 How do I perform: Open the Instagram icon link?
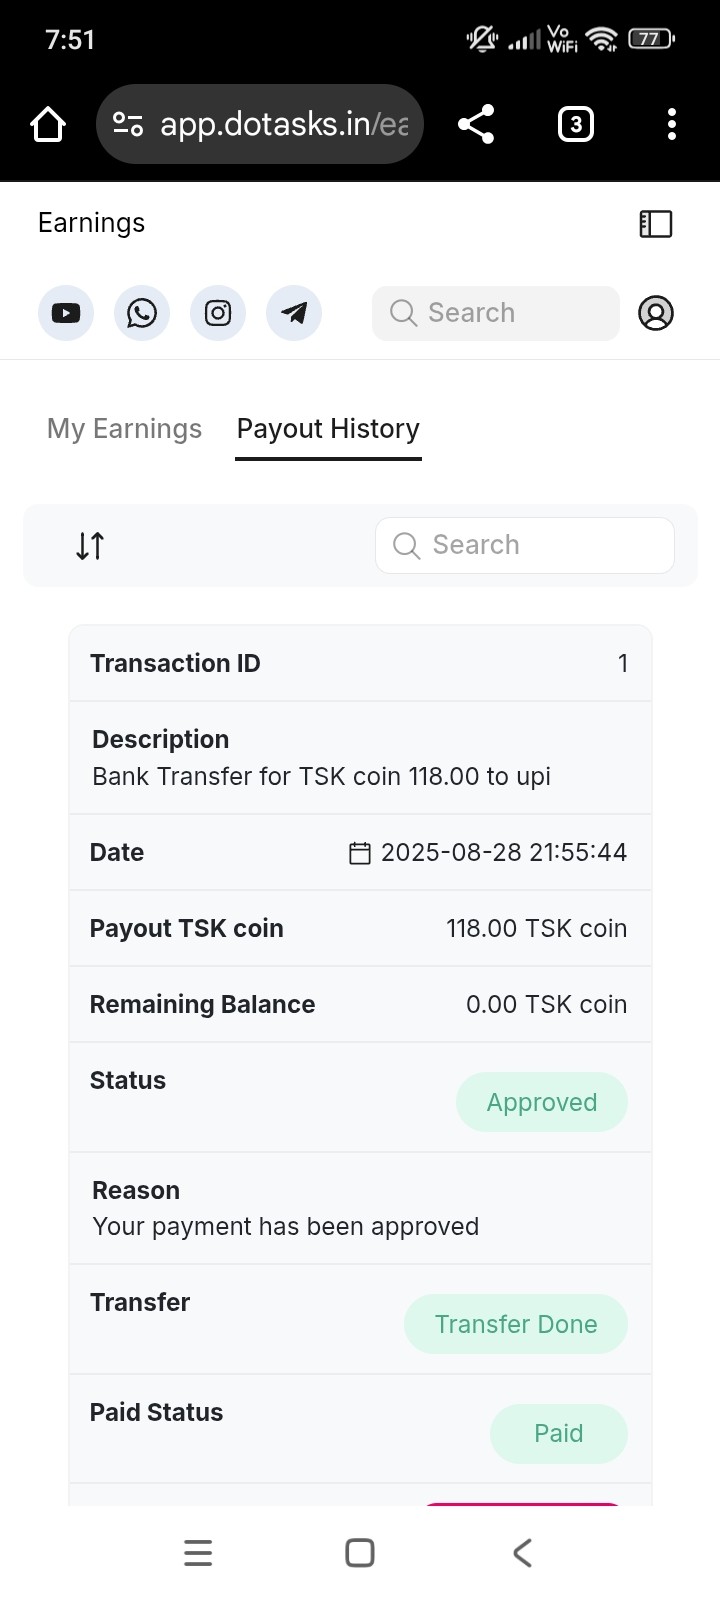coord(218,313)
